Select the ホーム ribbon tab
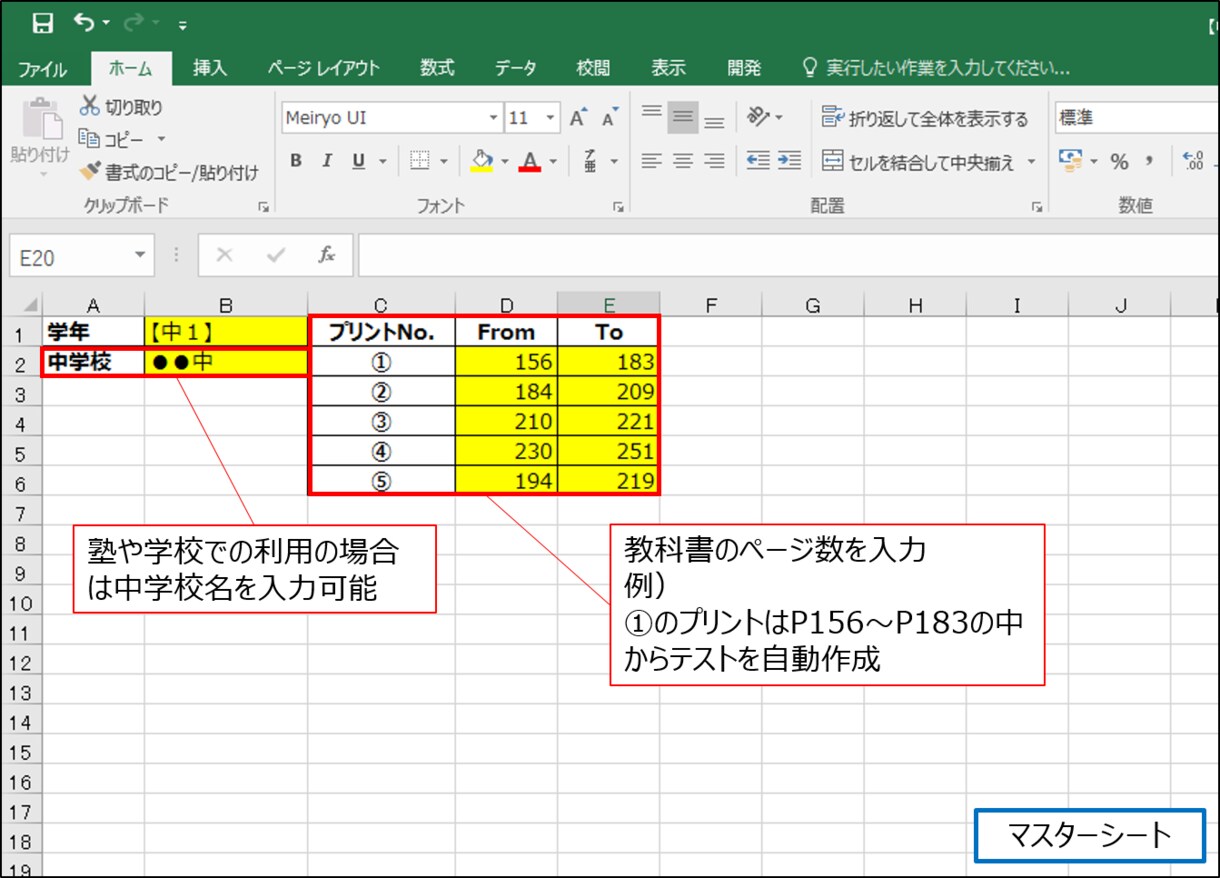Image resolution: width=1220 pixels, height=878 pixels. pos(131,69)
